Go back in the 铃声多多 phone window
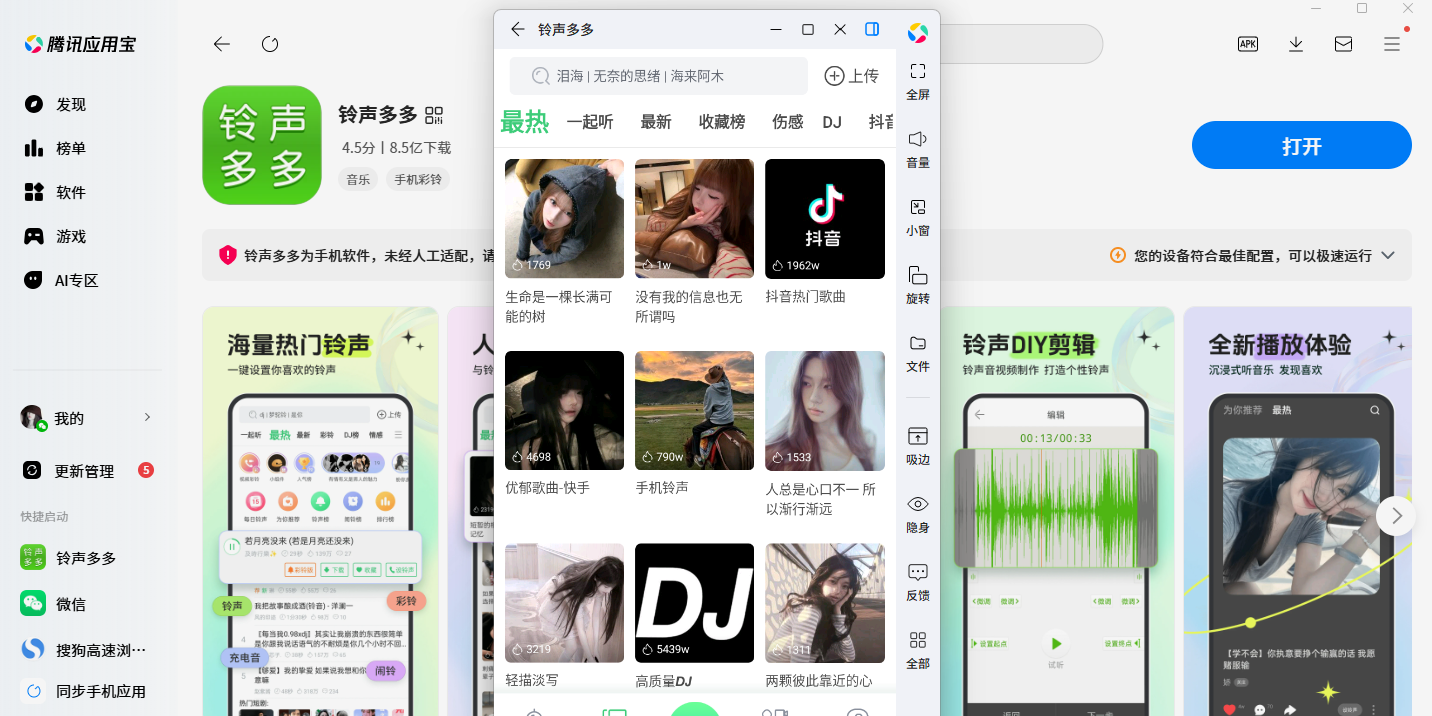The image size is (1432, 716). pyautogui.click(x=517, y=29)
